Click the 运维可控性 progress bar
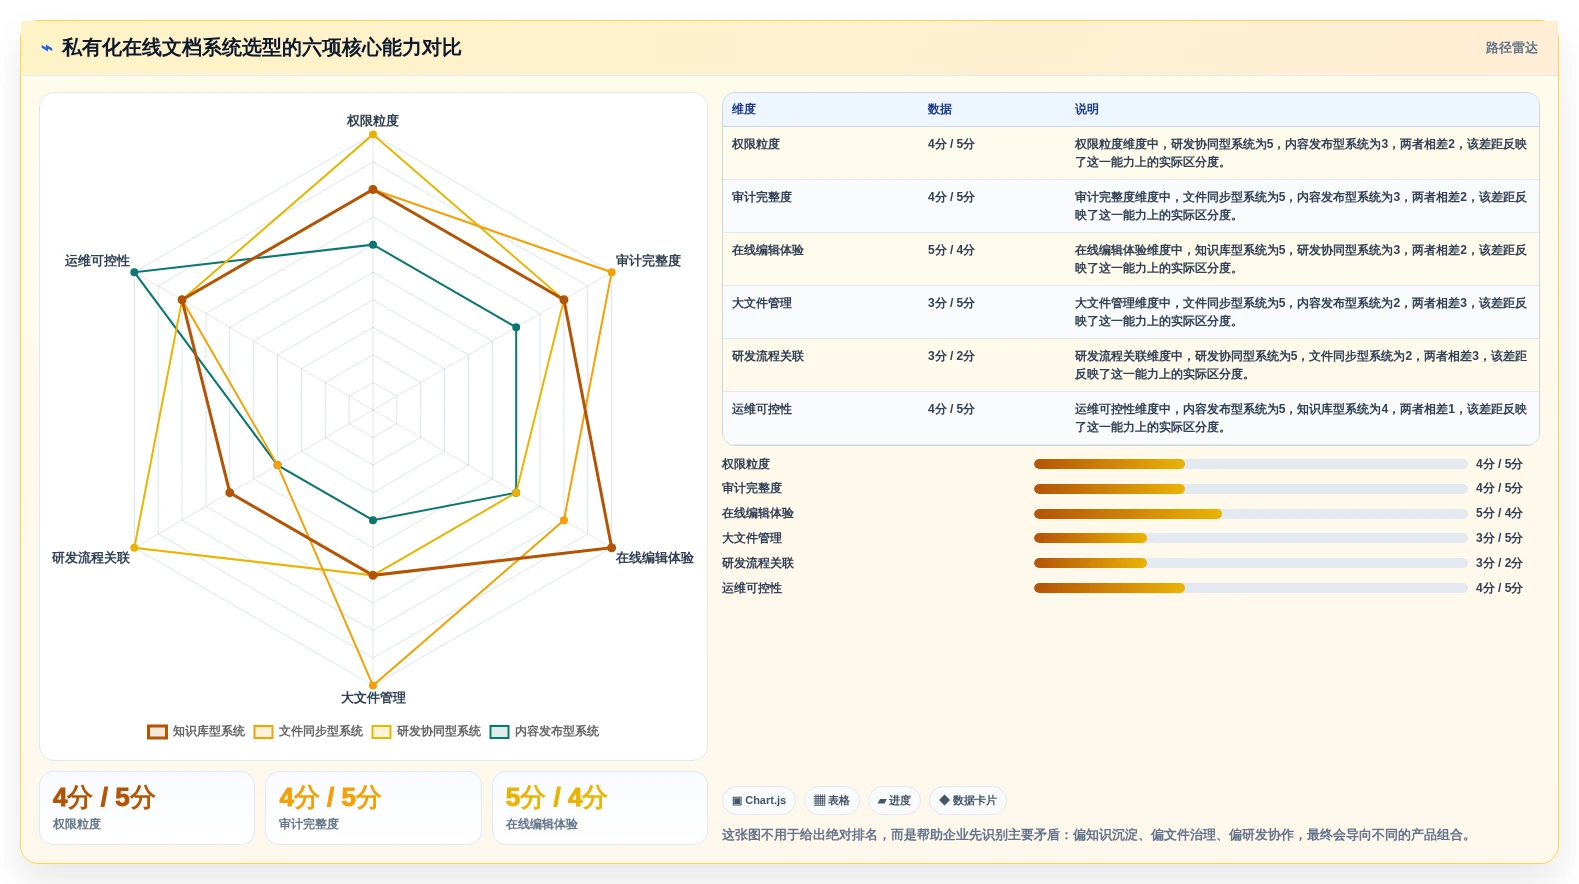This screenshot has height=884, width=1579. click(1251, 588)
